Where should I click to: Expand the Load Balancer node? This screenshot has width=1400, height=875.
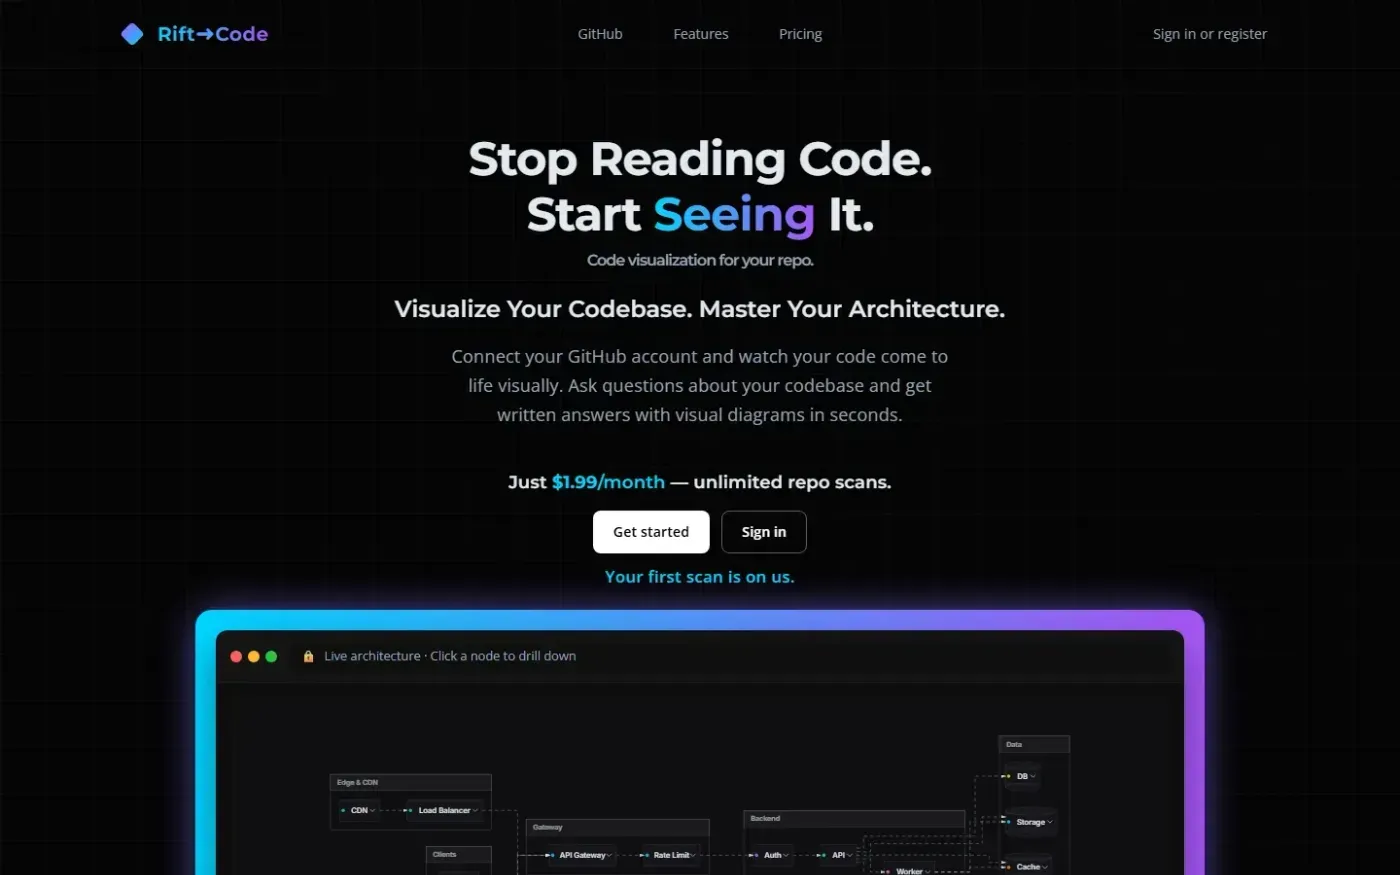444,810
